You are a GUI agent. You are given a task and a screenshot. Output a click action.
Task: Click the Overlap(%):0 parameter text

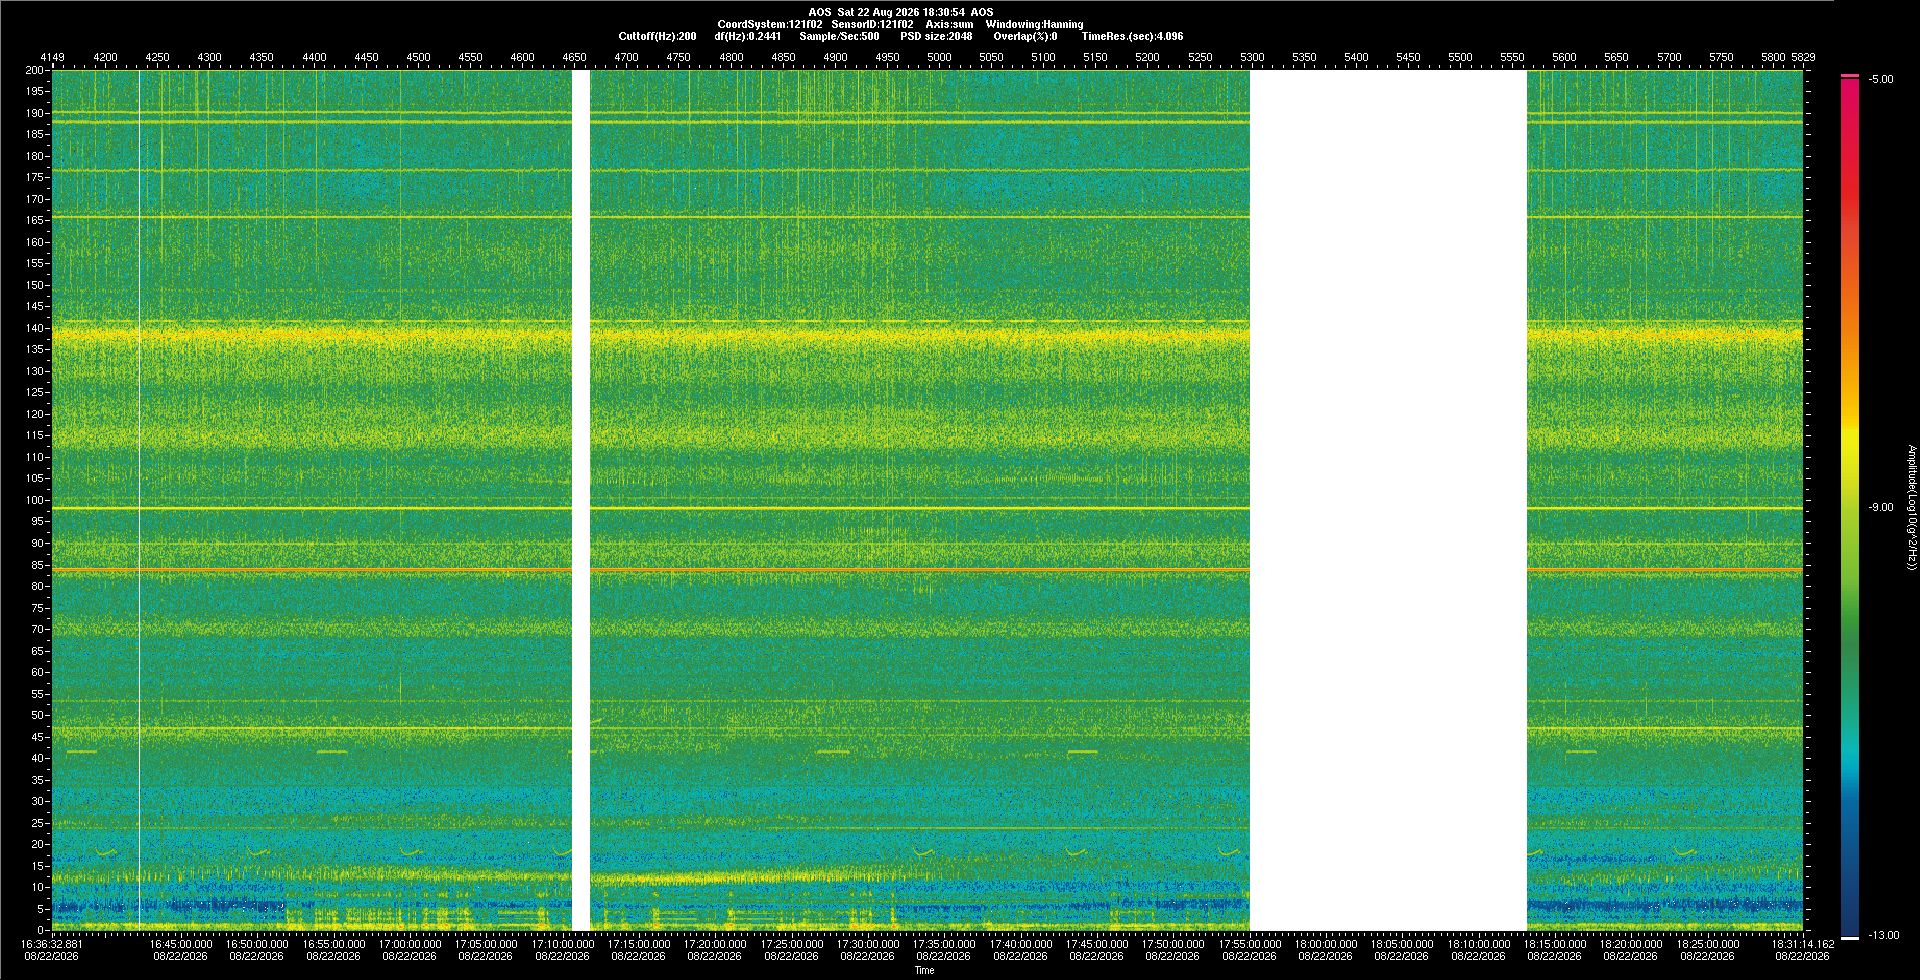[1025, 36]
